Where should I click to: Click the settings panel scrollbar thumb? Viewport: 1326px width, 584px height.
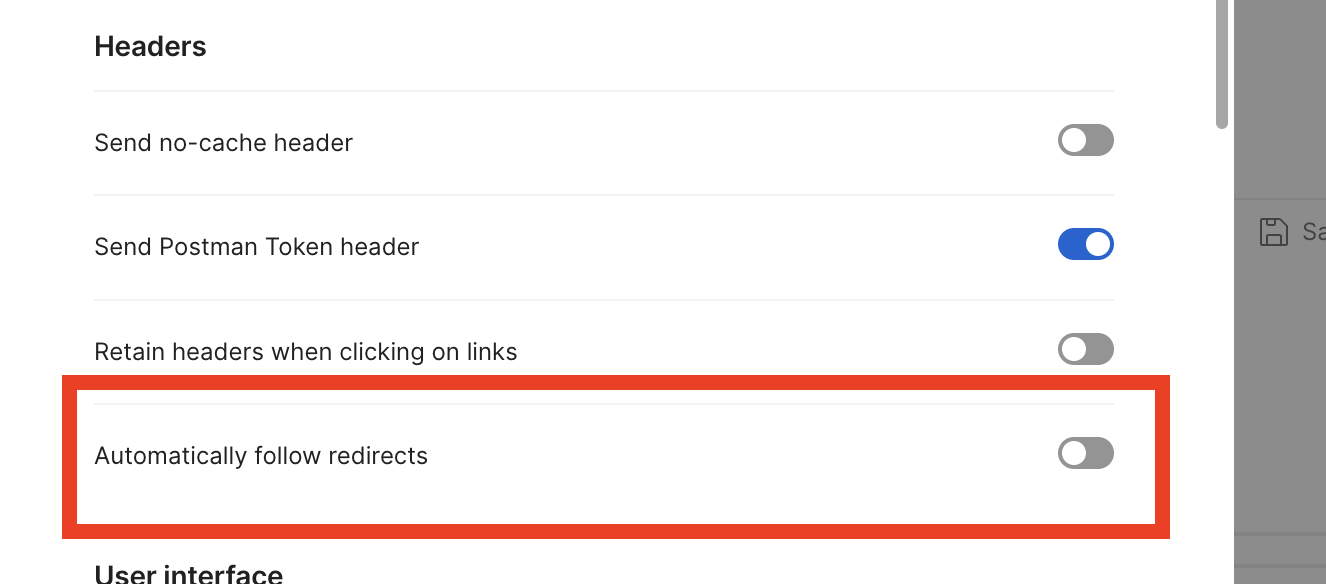[1221, 60]
